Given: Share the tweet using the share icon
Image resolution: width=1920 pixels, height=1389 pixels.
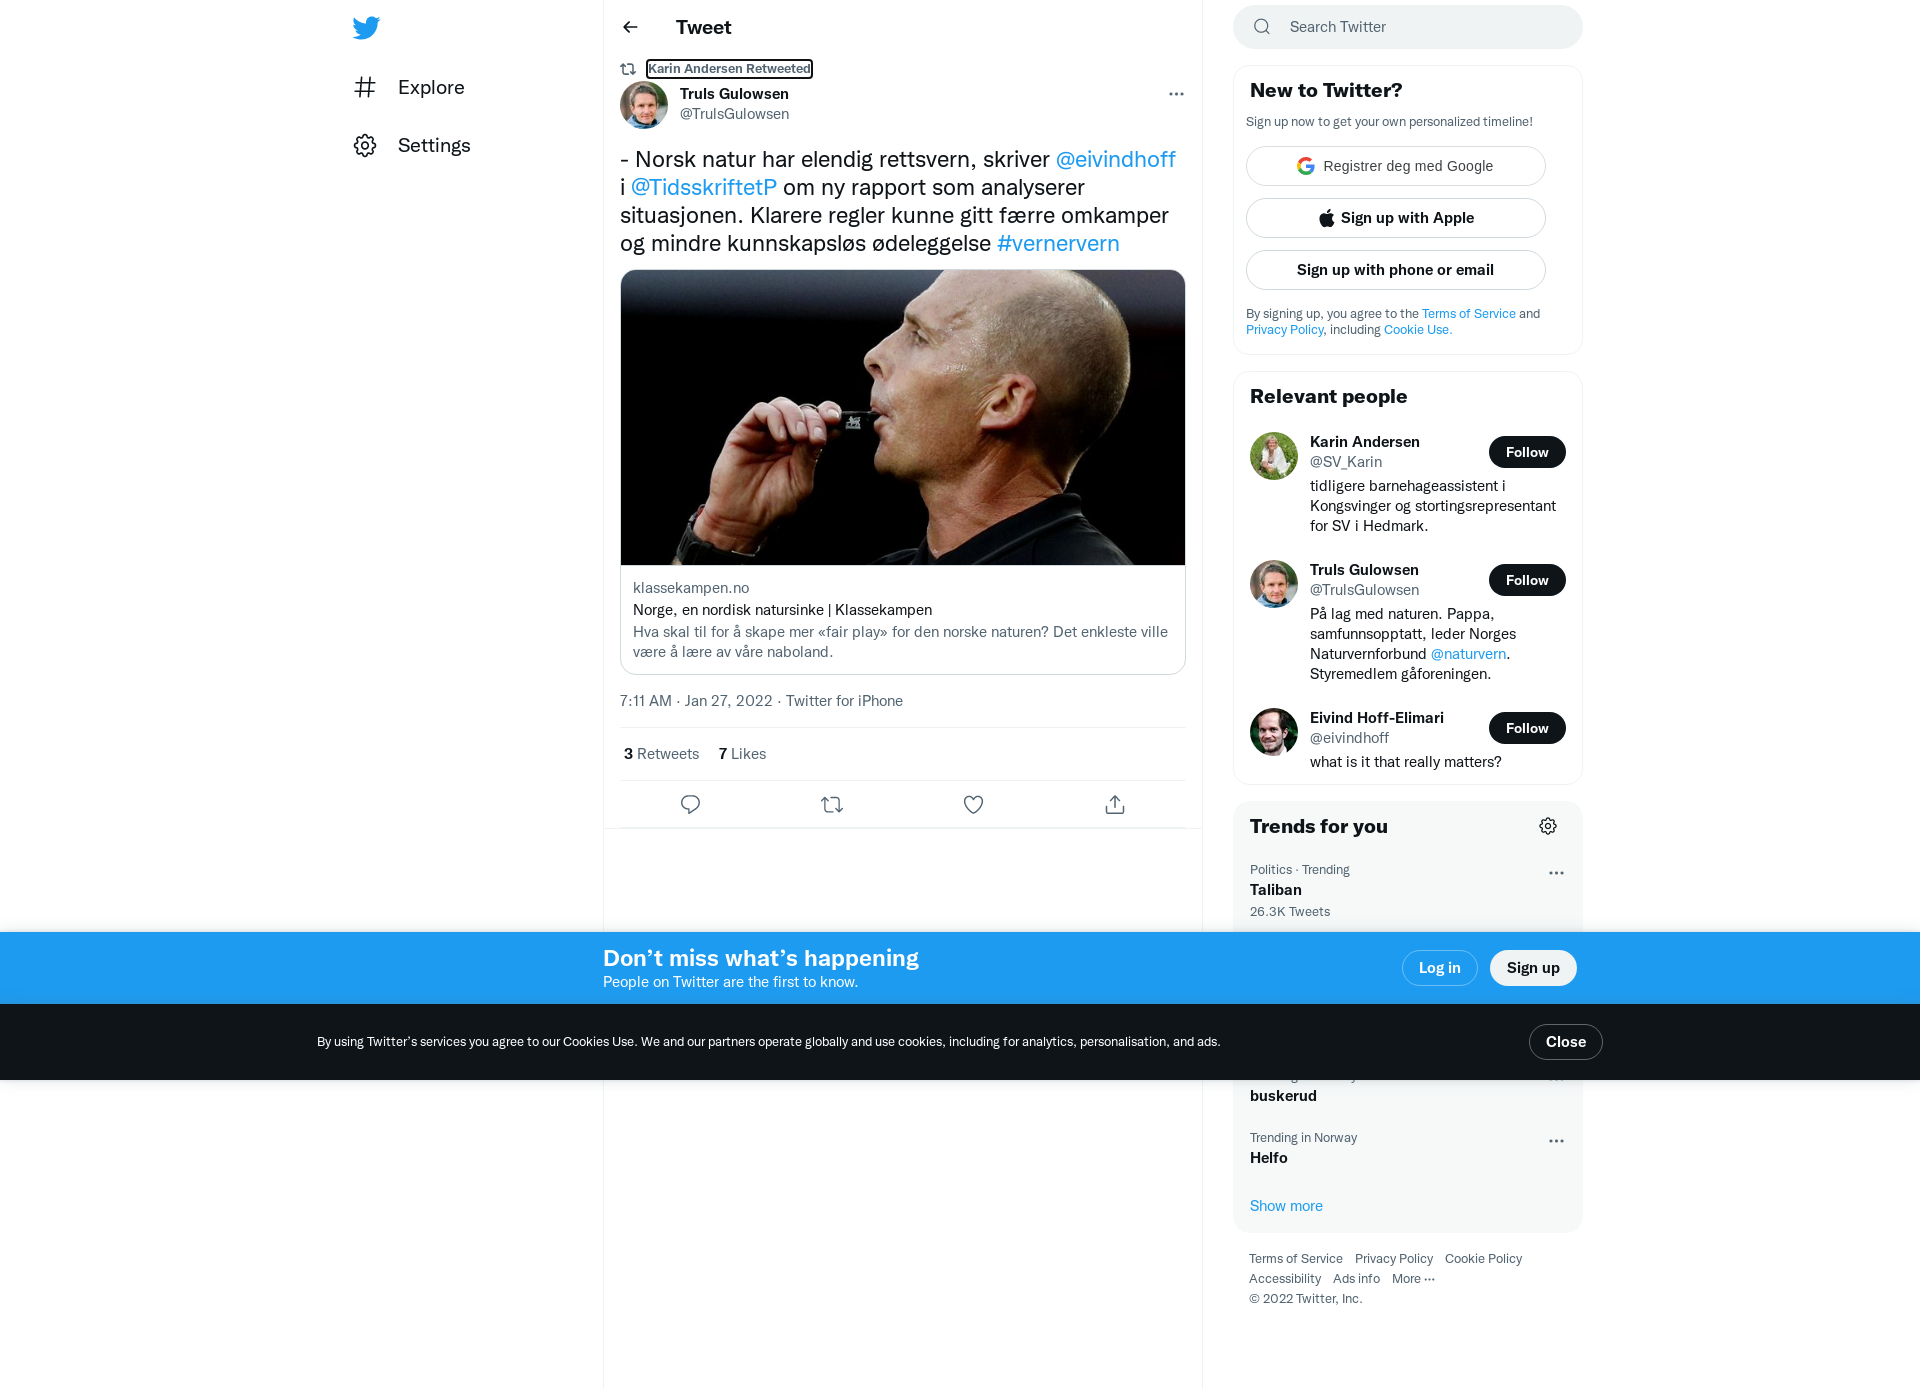Looking at the screenshot, I should click(1115, 804).
